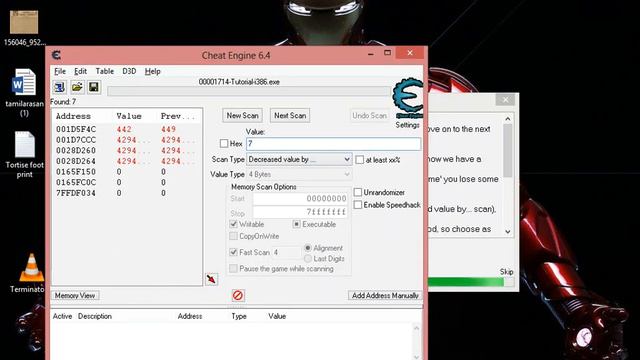
Task: Click the Undo Scan button
Action: (369, 116)
